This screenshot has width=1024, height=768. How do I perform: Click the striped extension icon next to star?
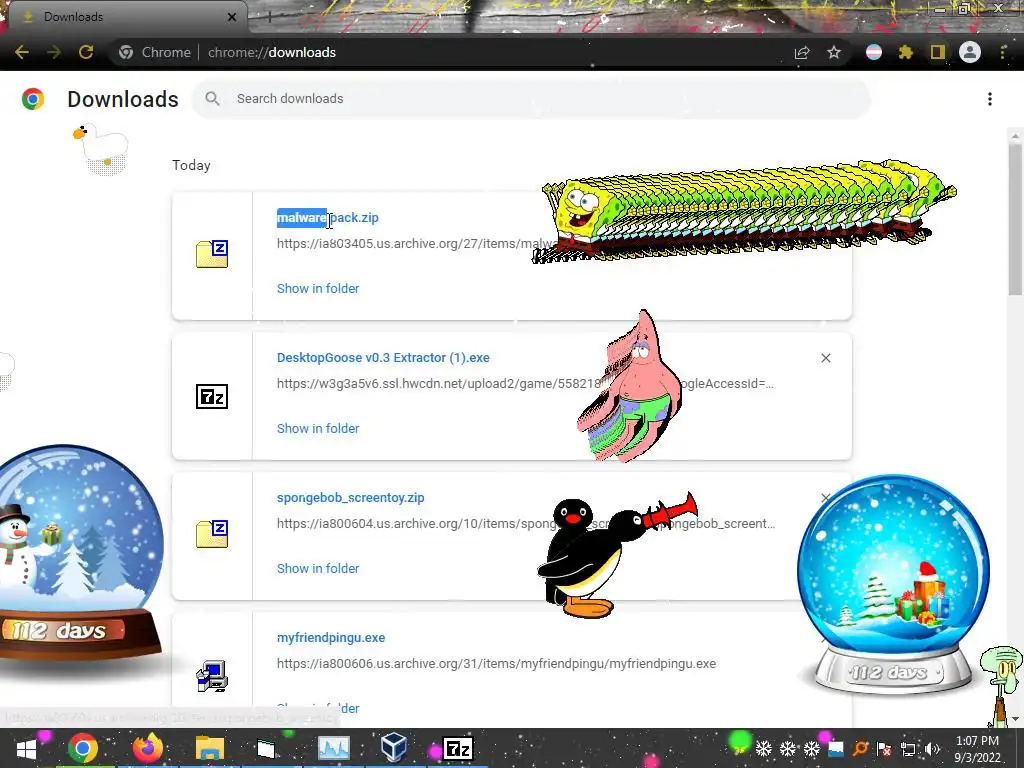[x=874, y=52]
